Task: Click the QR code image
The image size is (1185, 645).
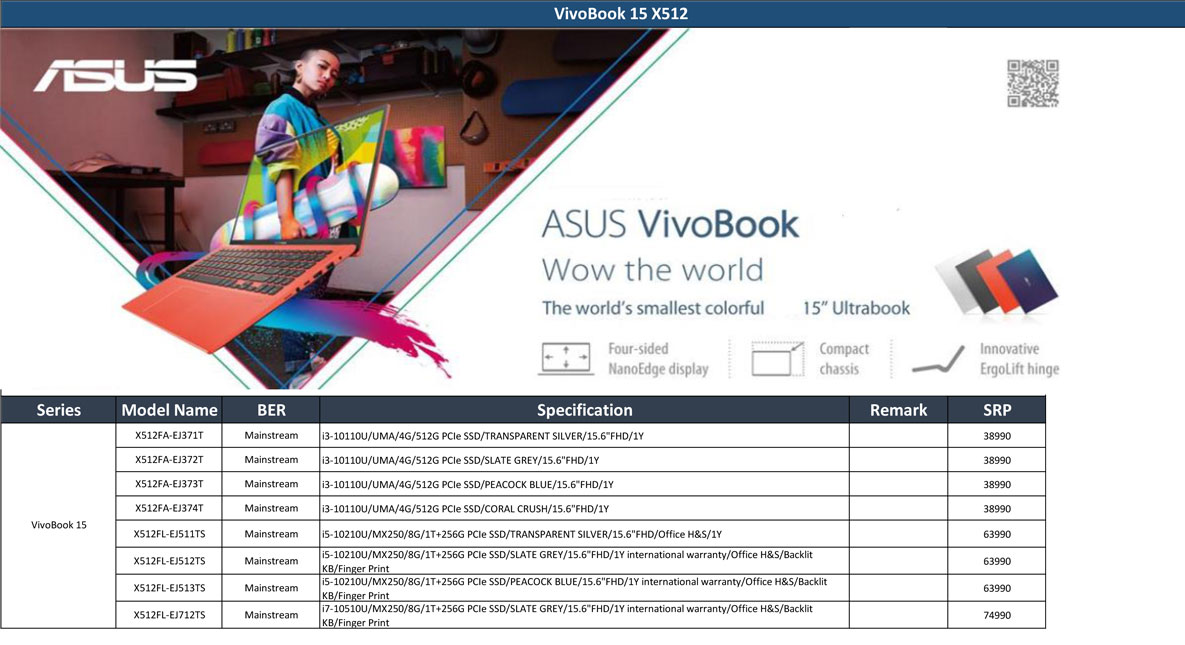Action: coord(1032,83)
